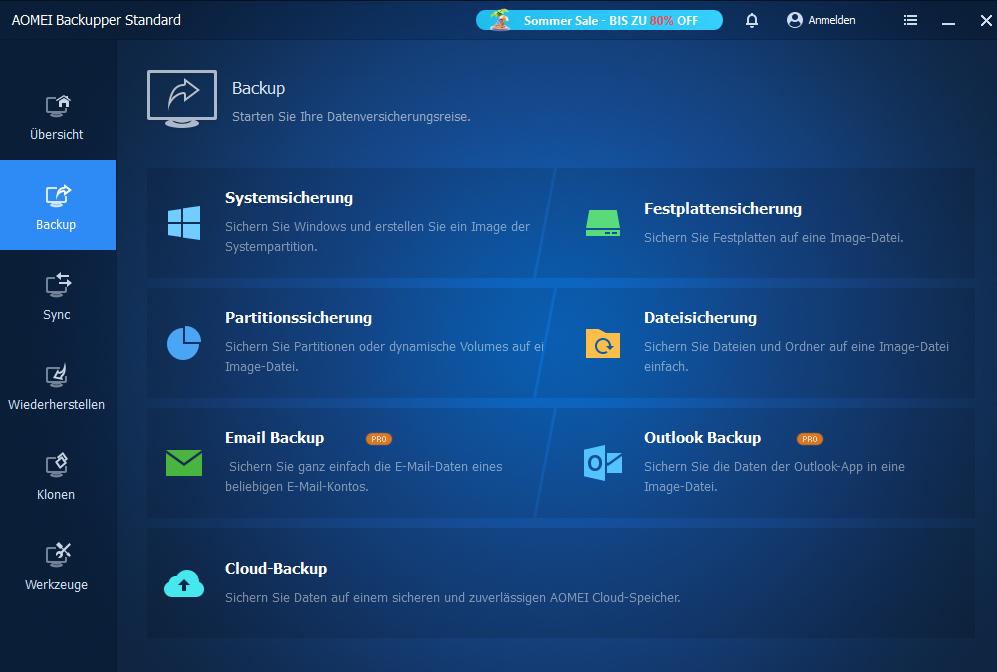
Task: Click the Outlook Backup icon
Action: (603, 463)
